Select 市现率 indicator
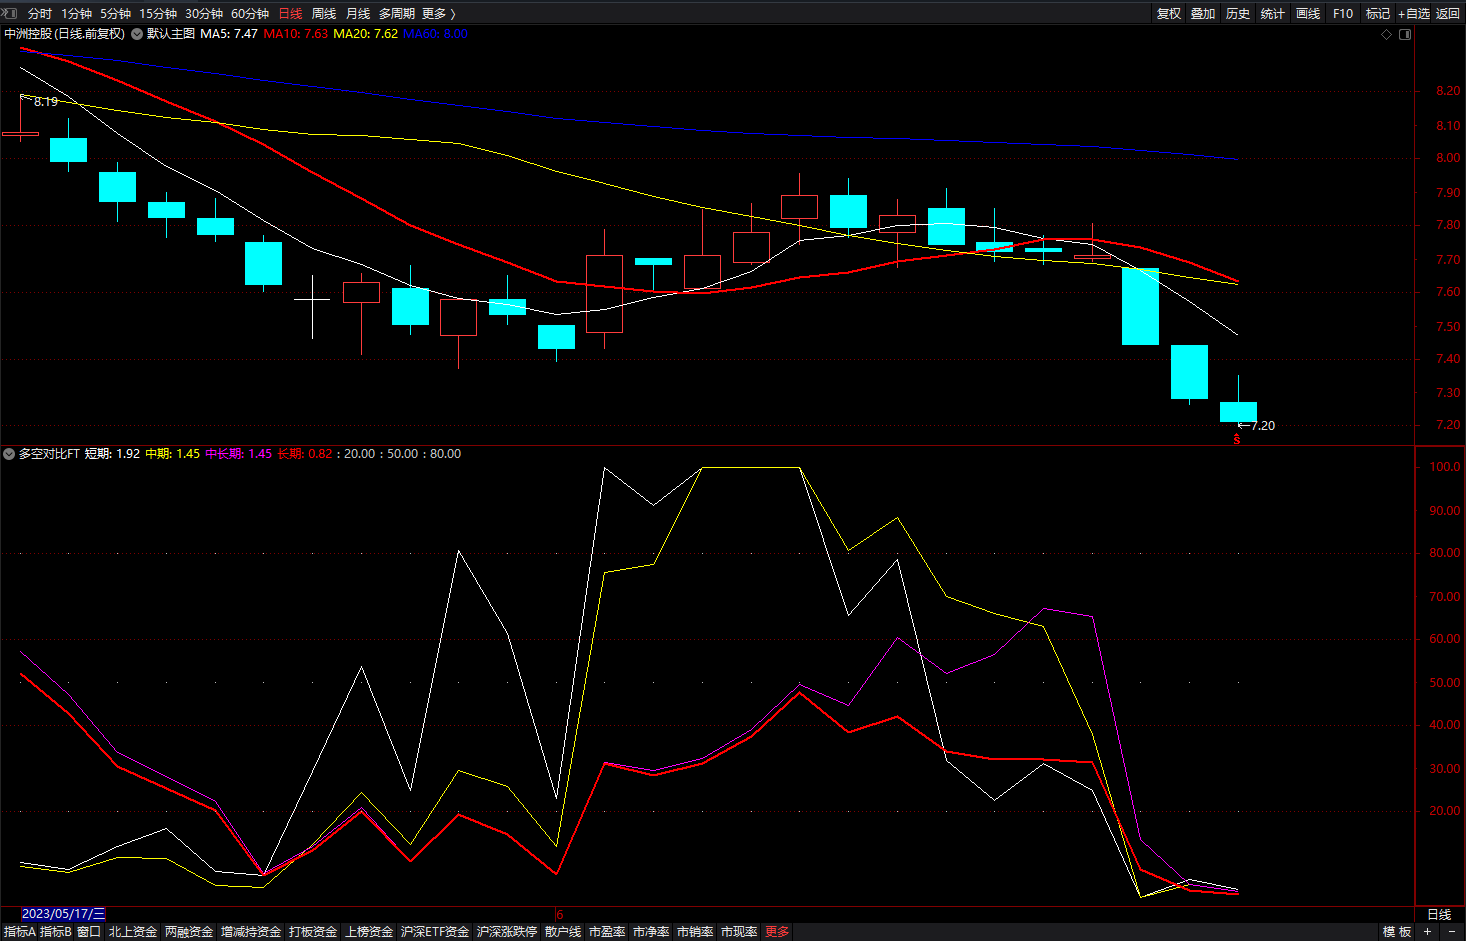 pos(739,932)
